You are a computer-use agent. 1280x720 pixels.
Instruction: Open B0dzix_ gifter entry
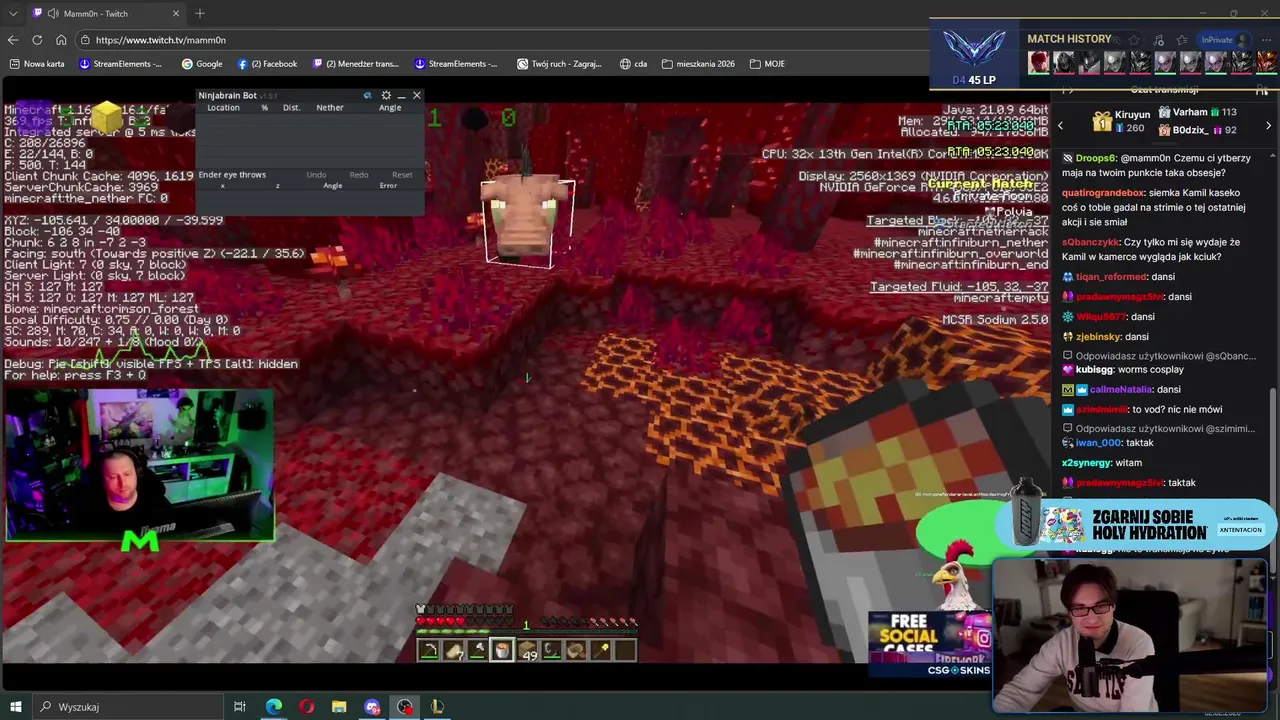[1197, 130]
